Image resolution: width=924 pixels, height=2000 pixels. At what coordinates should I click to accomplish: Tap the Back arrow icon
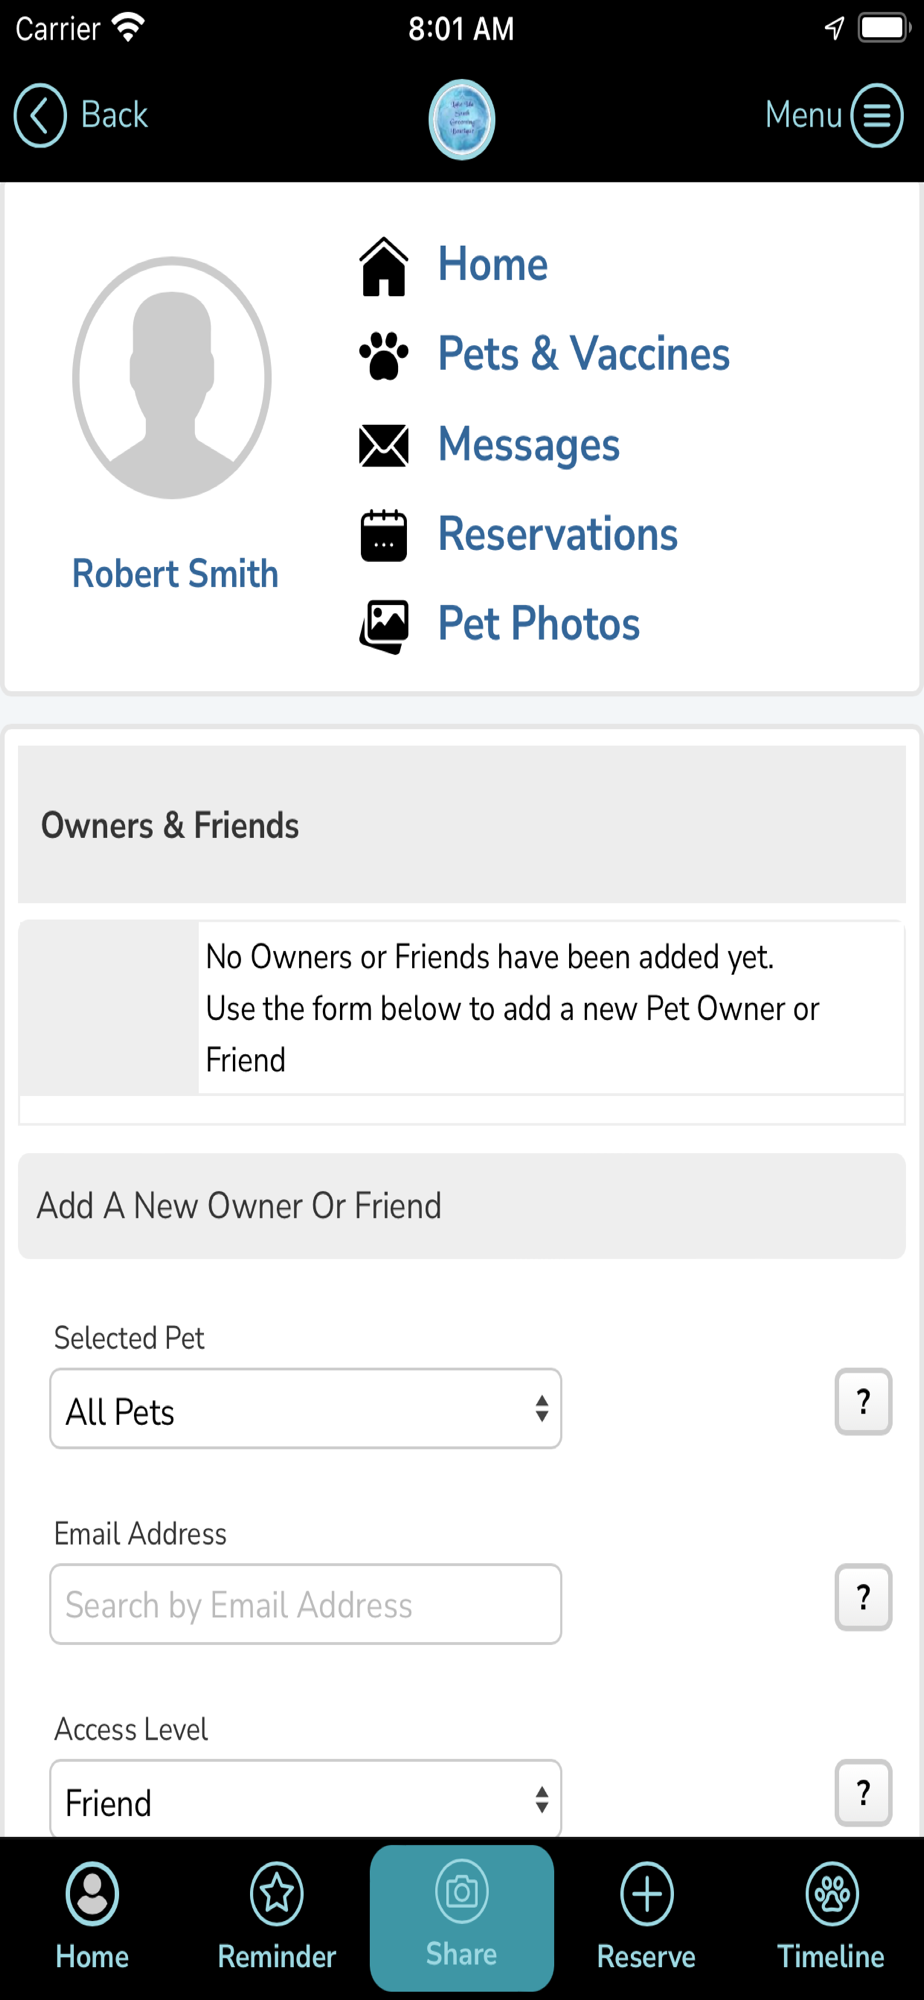coord(40,115)
